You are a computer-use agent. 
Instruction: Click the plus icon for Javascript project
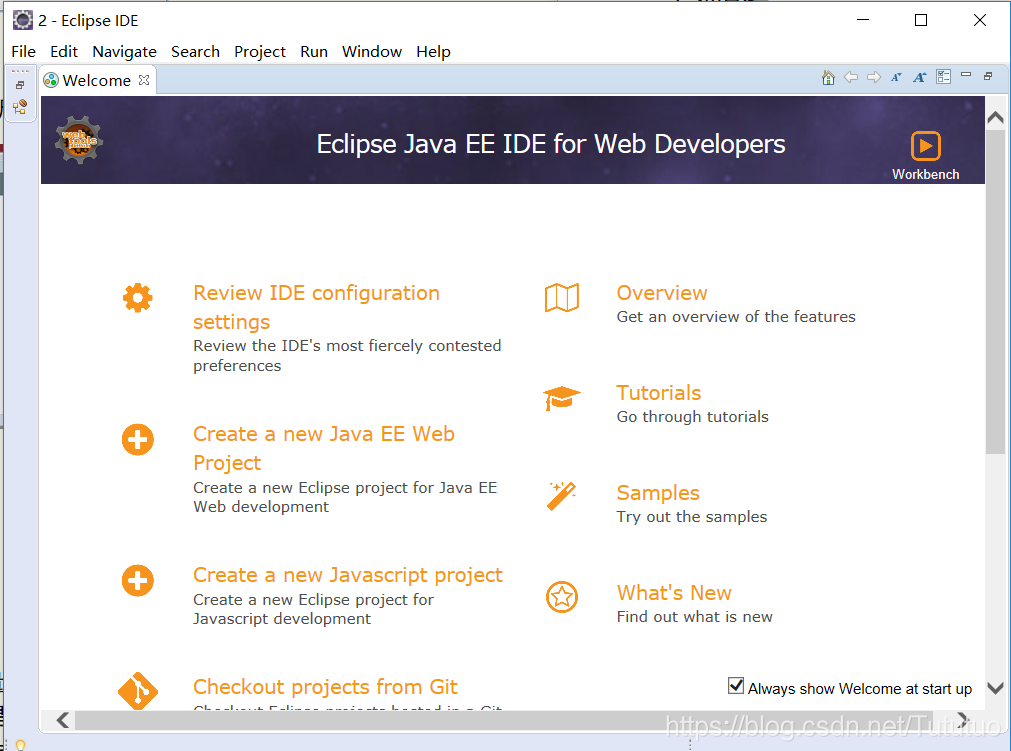click(137, 581)
